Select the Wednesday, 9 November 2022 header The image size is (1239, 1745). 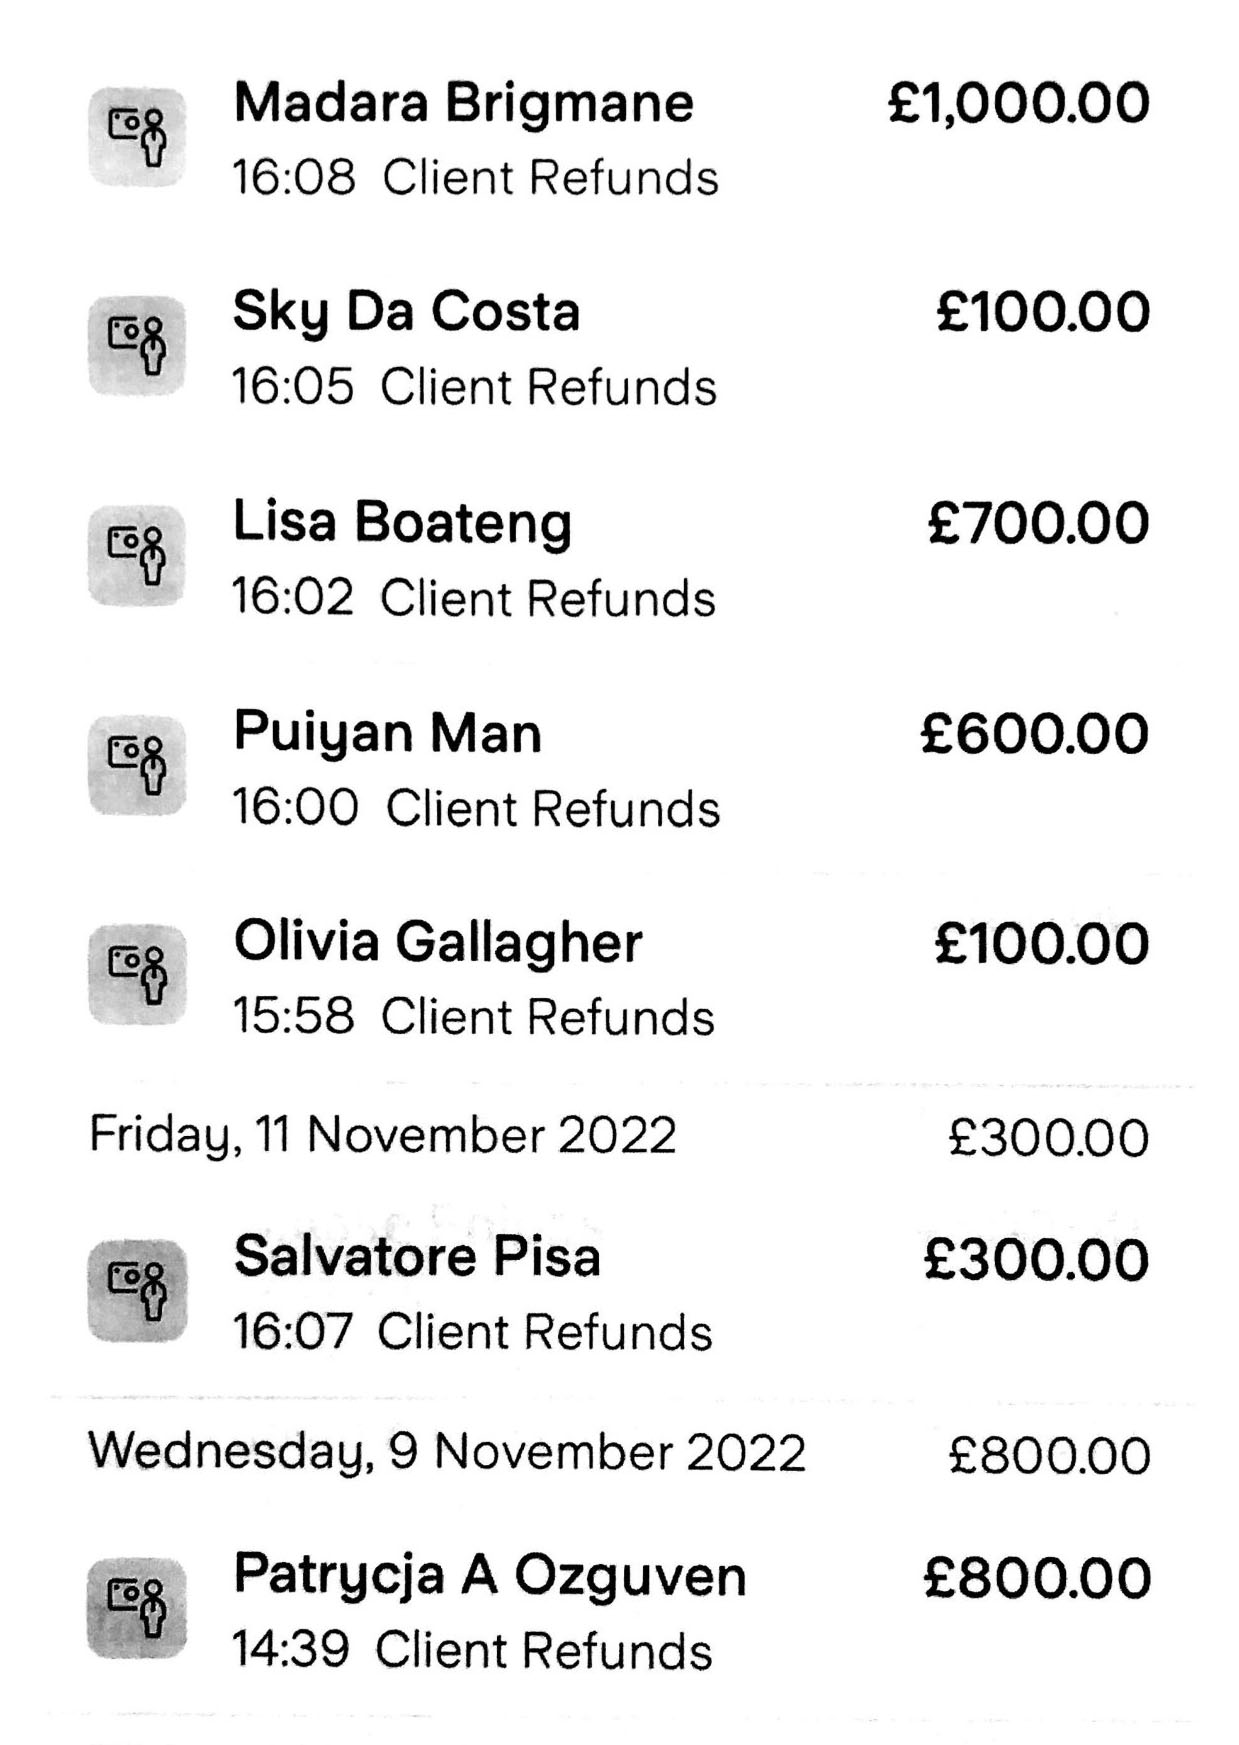coord(446,1452)
